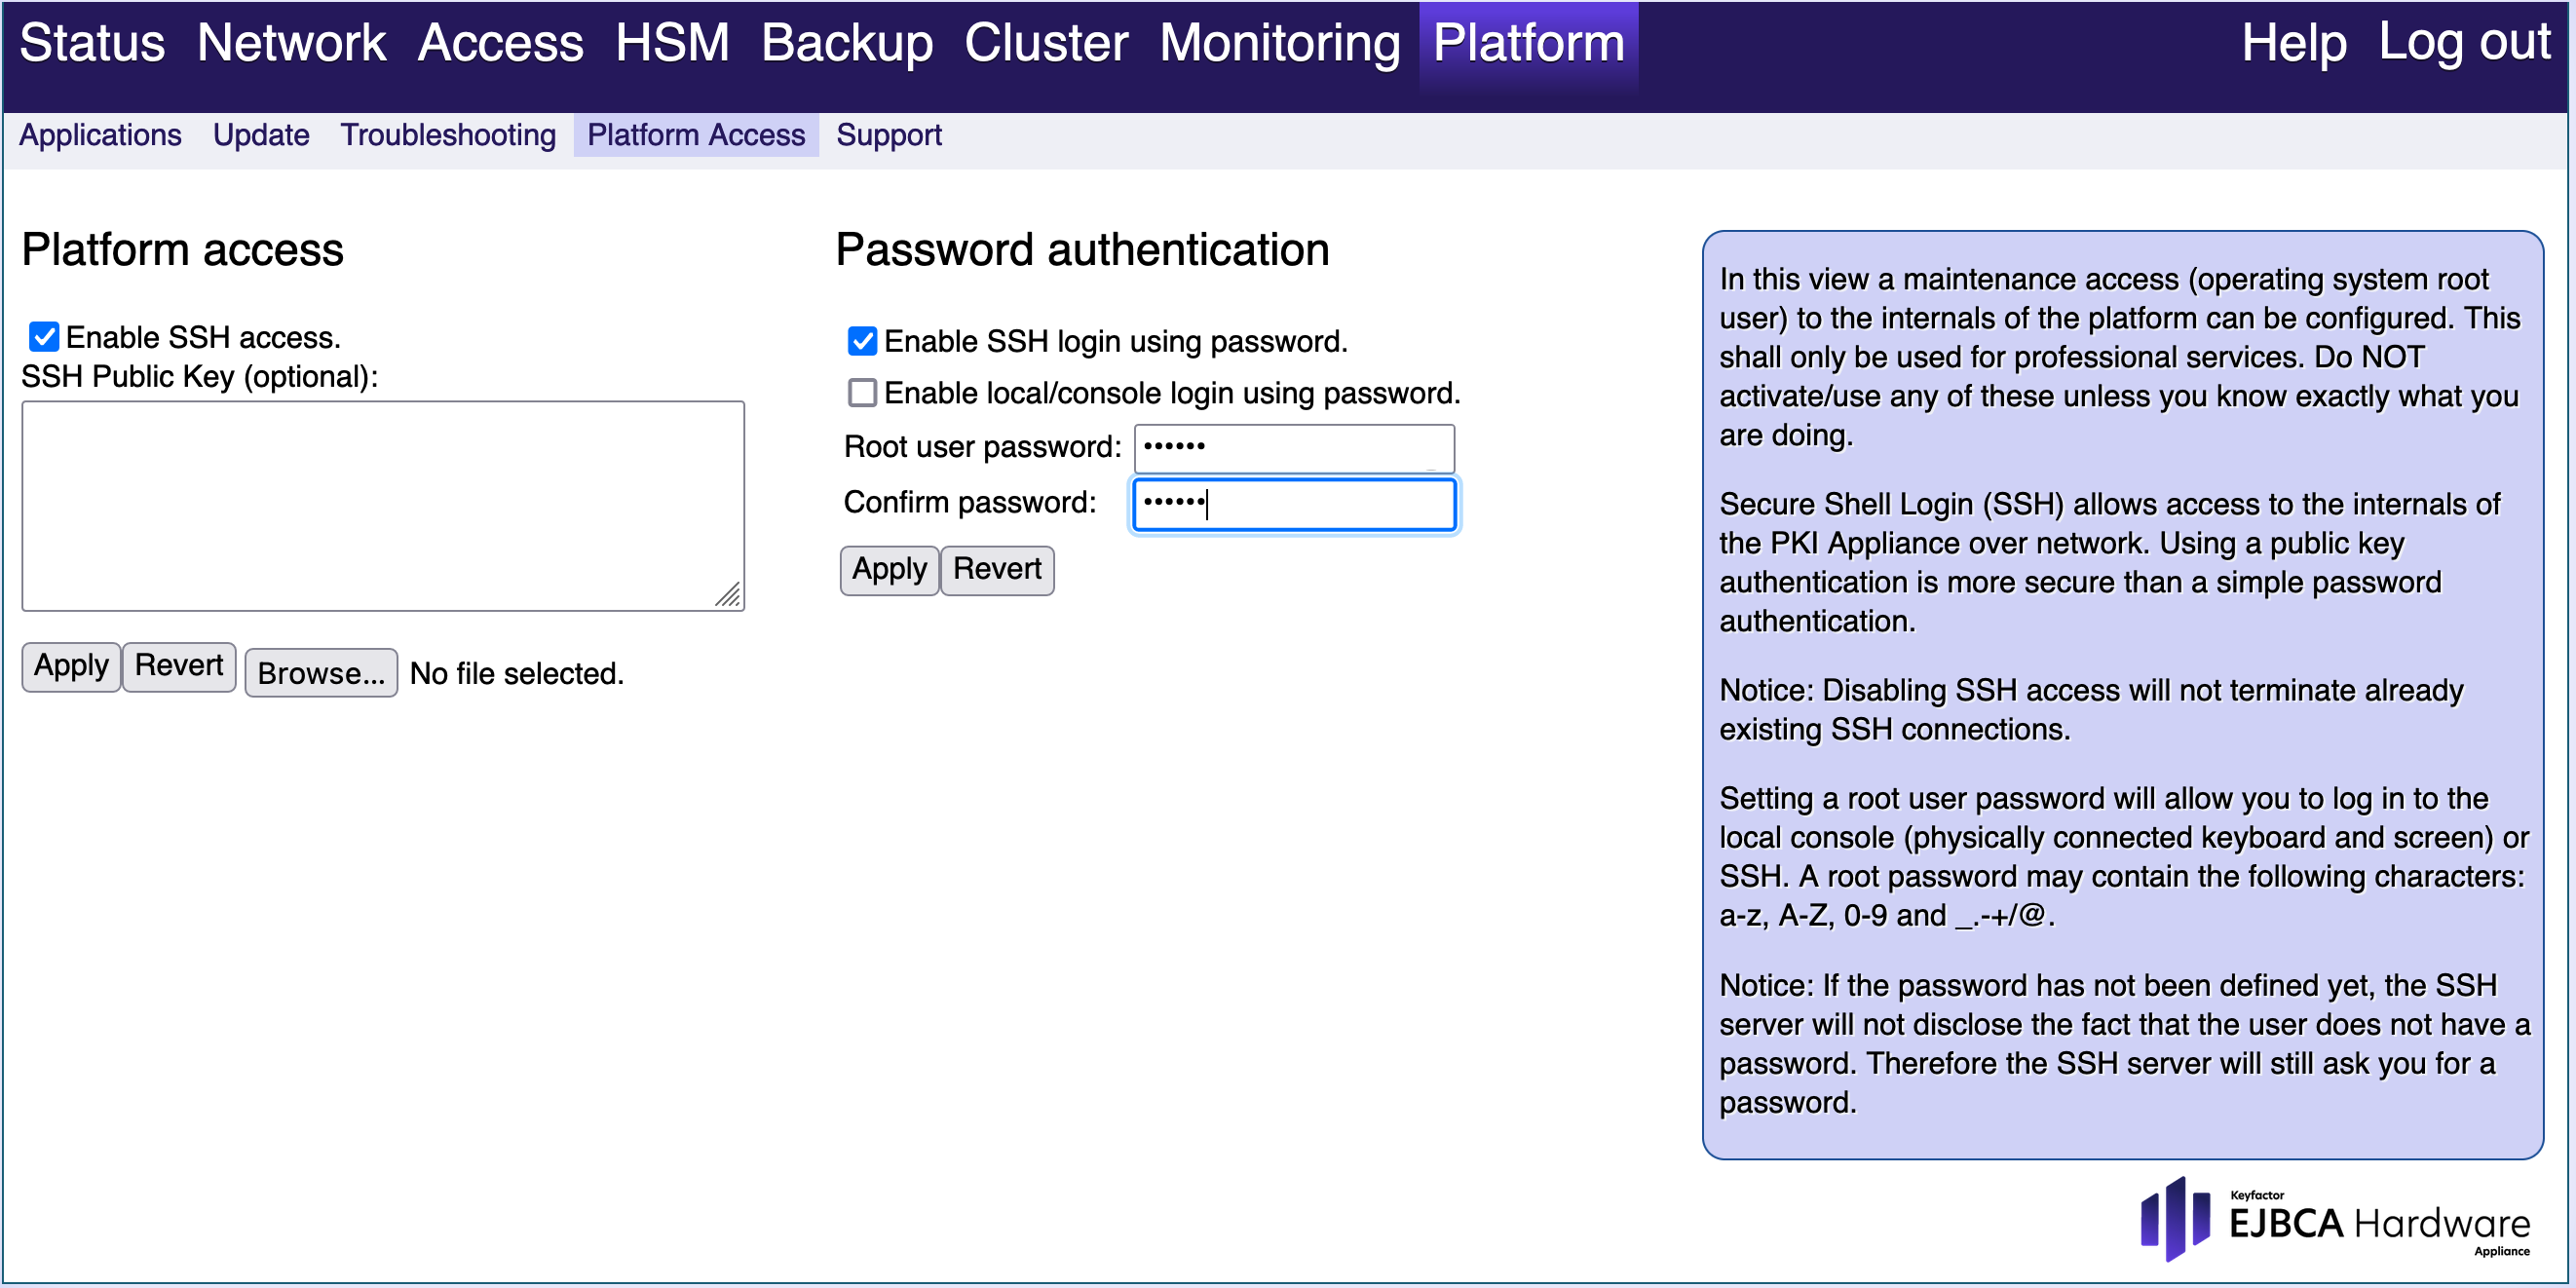Switch to the Applications sub-tab
This screenshot has width=2576, height=1288.
tap(100, 135)
